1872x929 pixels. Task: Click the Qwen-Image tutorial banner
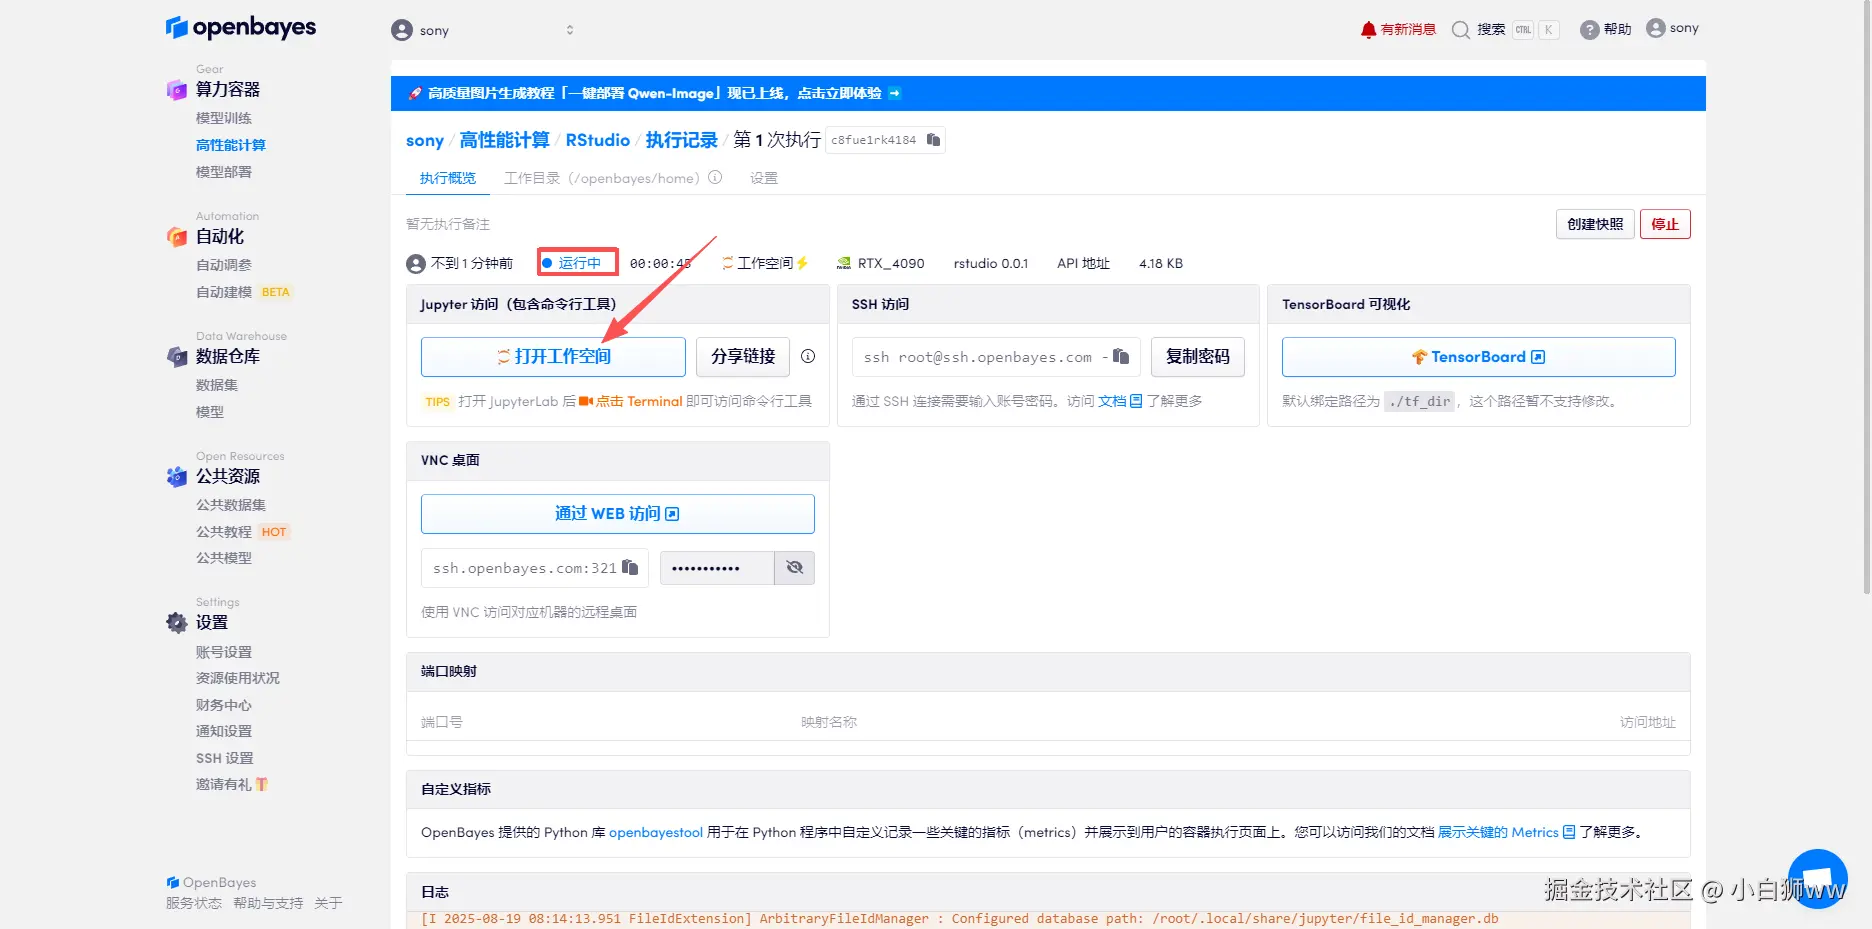click(x=1048, y=93)
